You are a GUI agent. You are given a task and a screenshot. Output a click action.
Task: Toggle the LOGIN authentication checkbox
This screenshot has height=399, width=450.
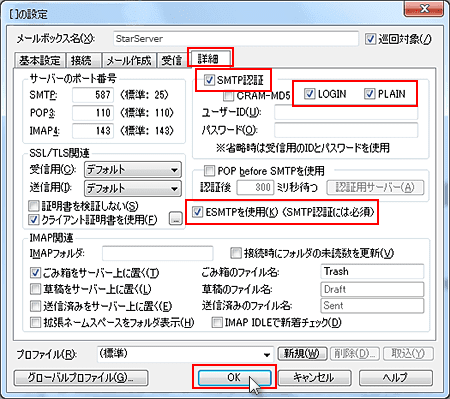[310, 94]
